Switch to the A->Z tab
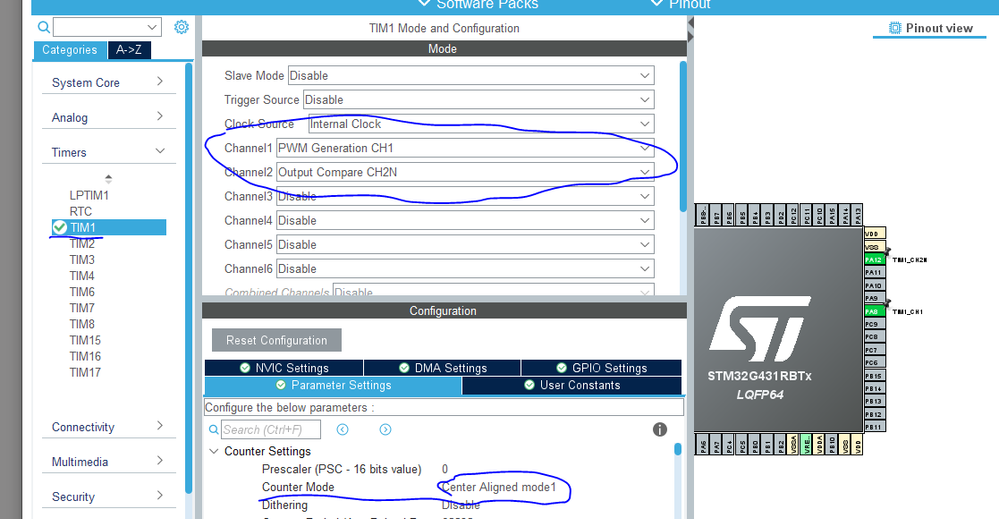Screen dimensions: 999x519 [x=129, y=50]
